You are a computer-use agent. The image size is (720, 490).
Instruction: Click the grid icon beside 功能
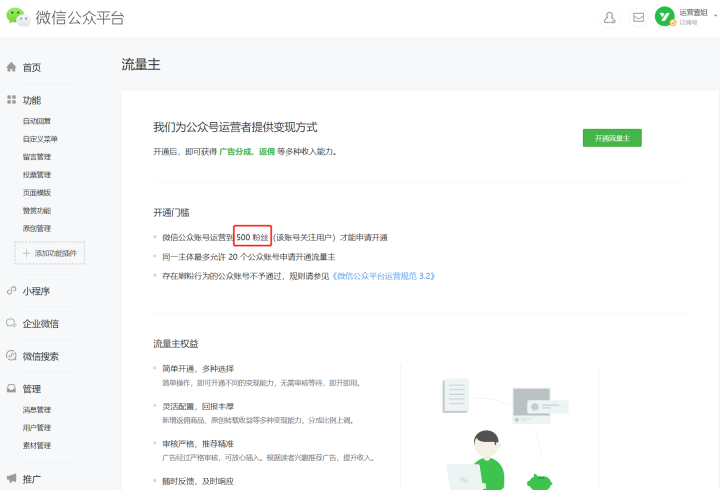tap(11, 100)
